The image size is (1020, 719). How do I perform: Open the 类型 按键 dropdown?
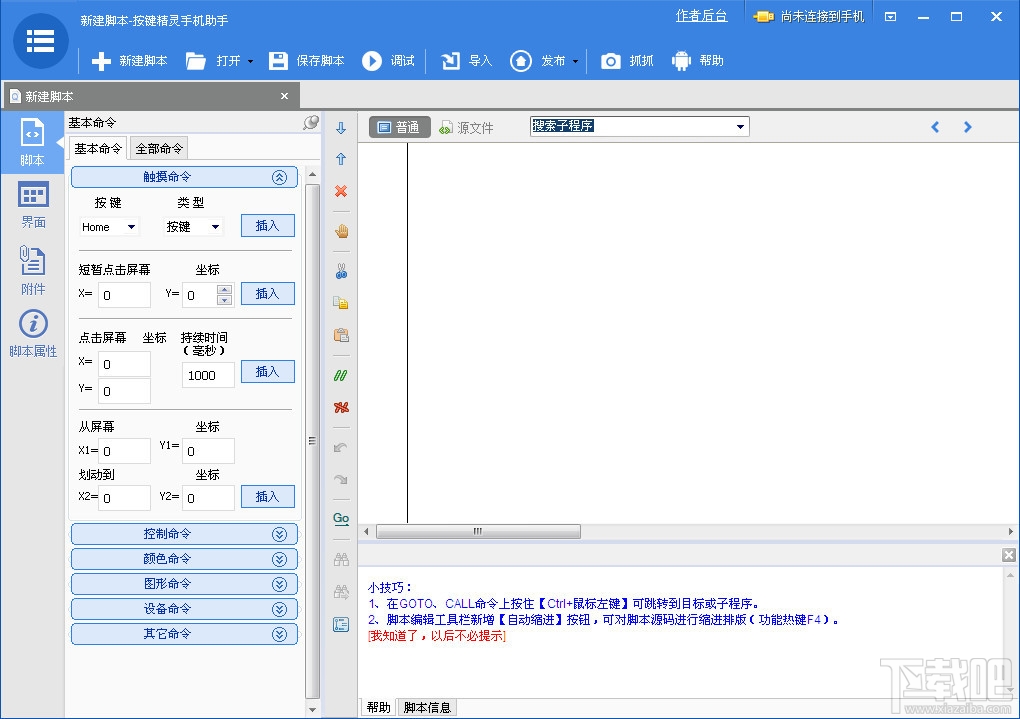[193, 227]
